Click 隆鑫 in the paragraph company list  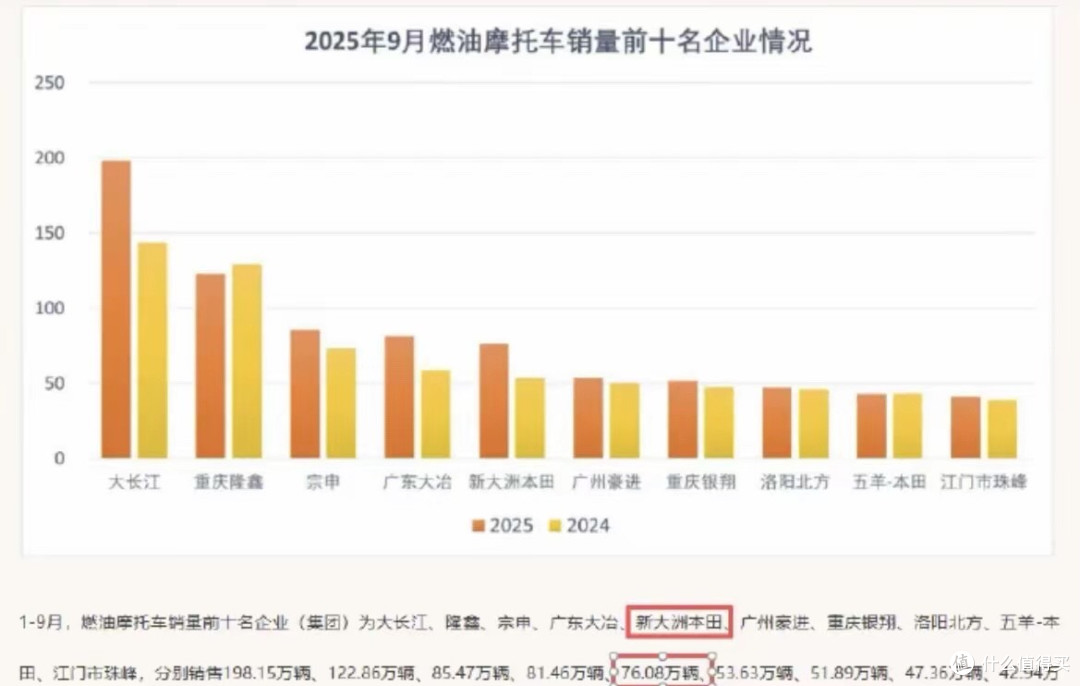point(462,623)
